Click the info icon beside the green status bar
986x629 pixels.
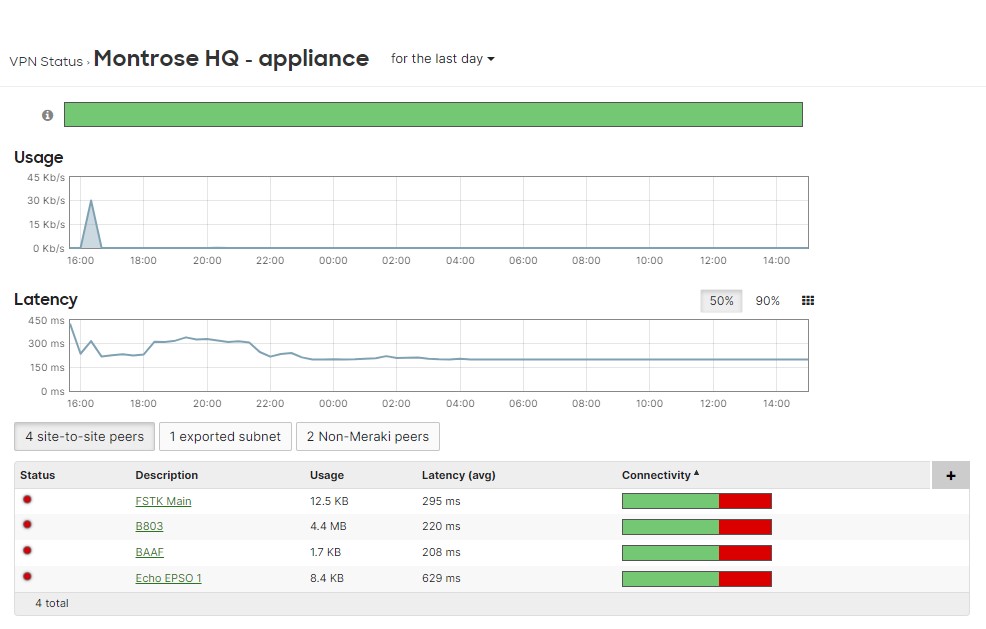pos(47,116)
